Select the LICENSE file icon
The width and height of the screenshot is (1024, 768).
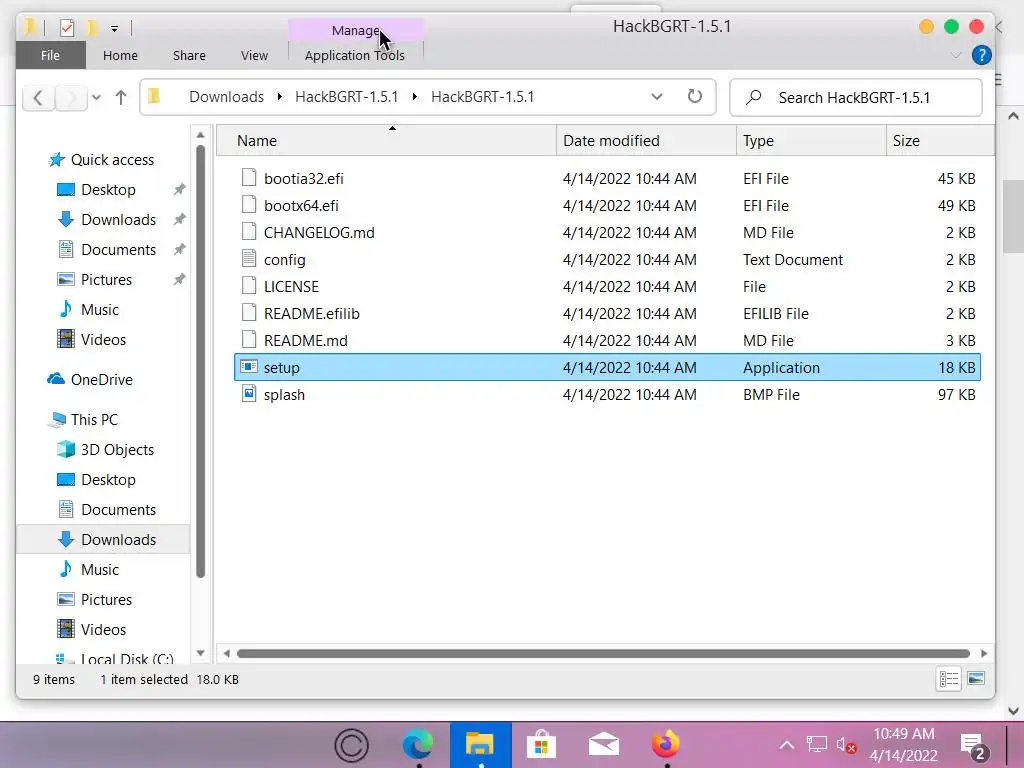[x=249, y=286]
